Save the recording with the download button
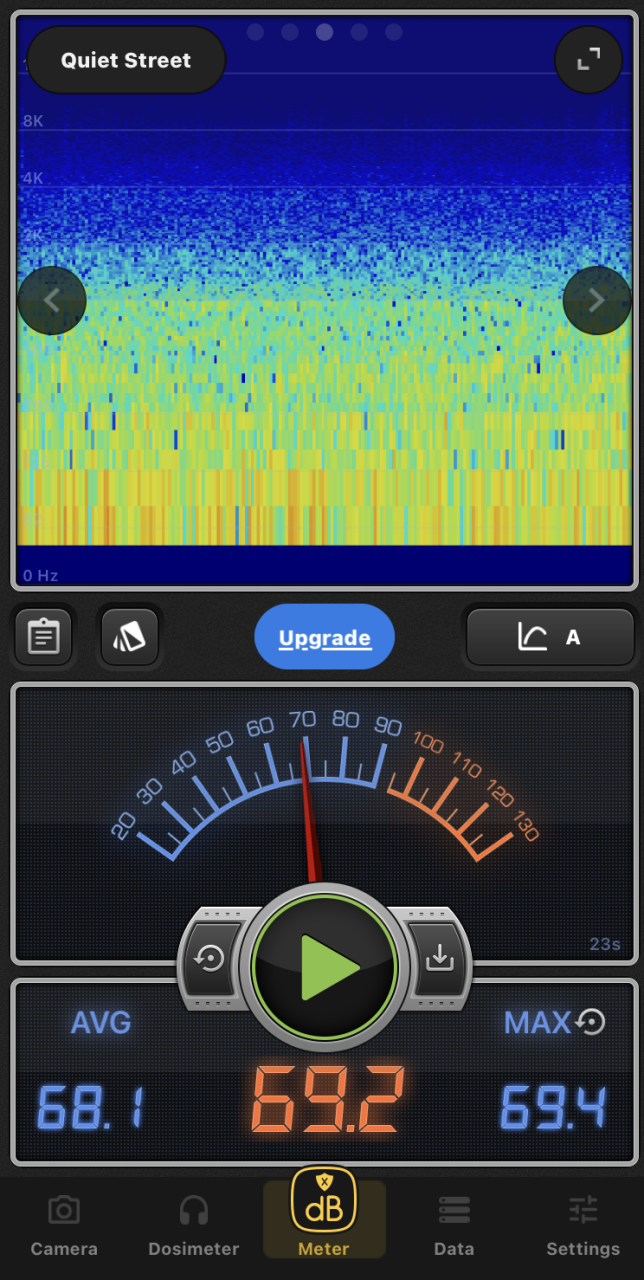The width and height of the screenshot is (644, 1280). pyautogui.click(x=438, y=959)
